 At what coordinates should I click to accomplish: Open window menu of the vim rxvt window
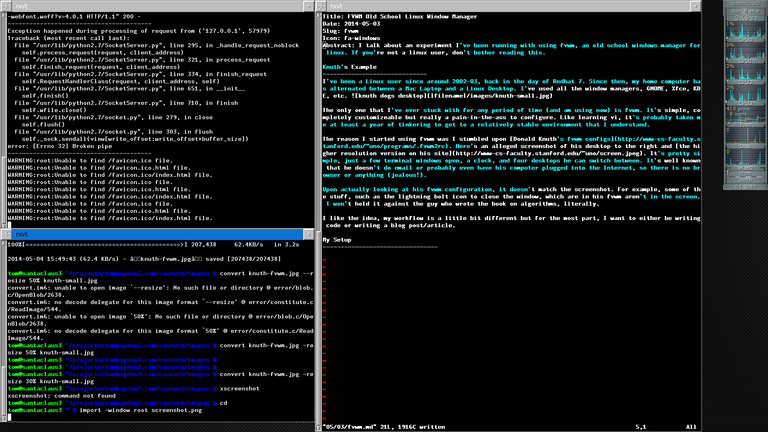[x=321, y=6]
